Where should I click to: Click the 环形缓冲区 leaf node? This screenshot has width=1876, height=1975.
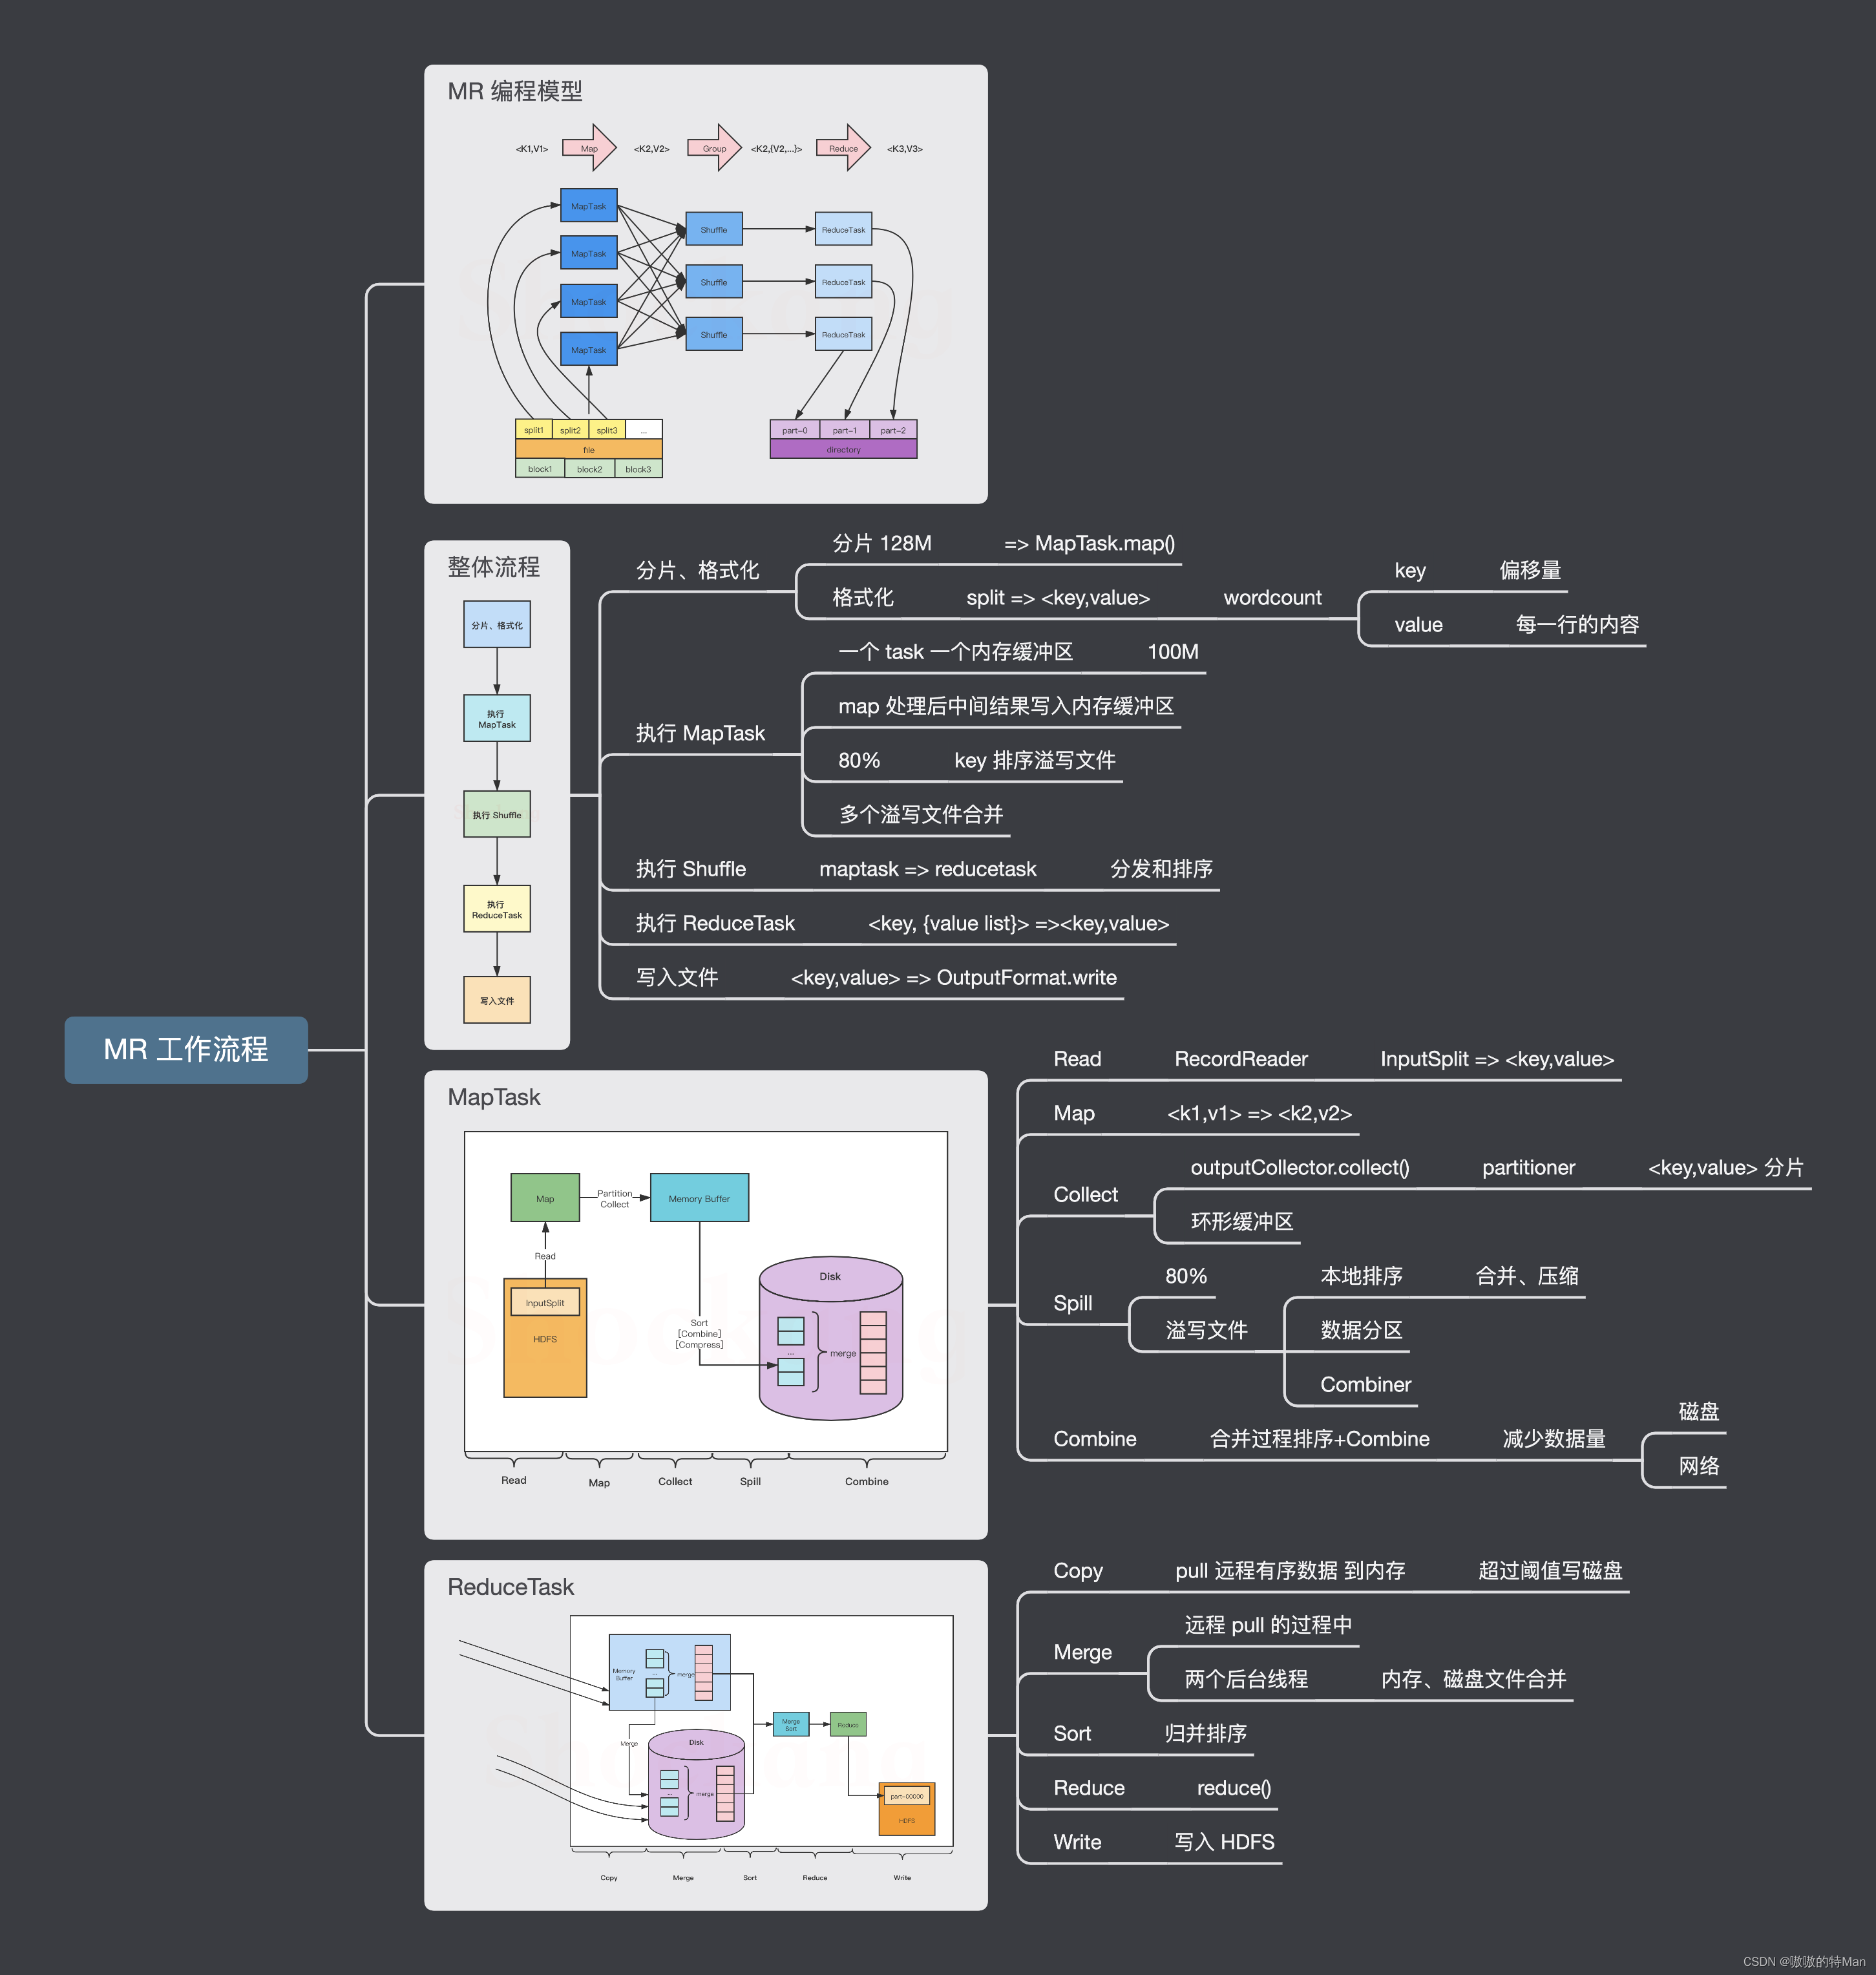point(1241,1221)
